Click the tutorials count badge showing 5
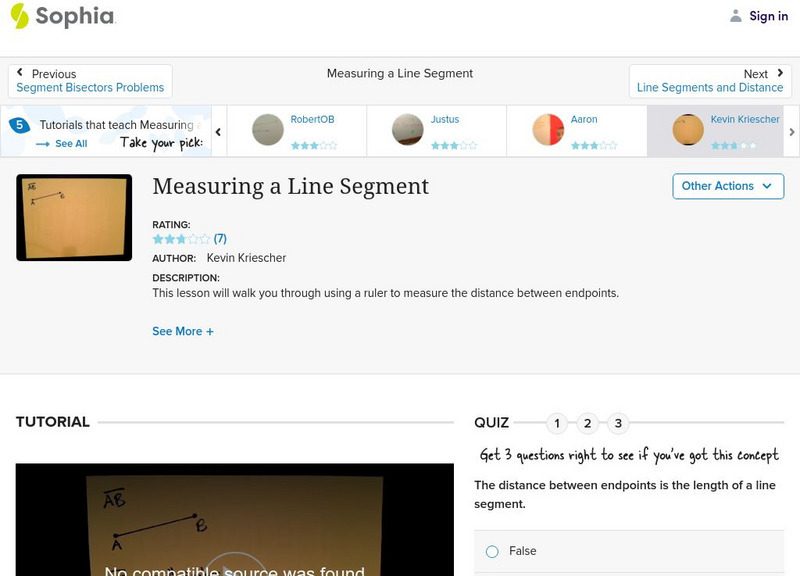This screenshot has width=800, height=576. pos(19,126)
